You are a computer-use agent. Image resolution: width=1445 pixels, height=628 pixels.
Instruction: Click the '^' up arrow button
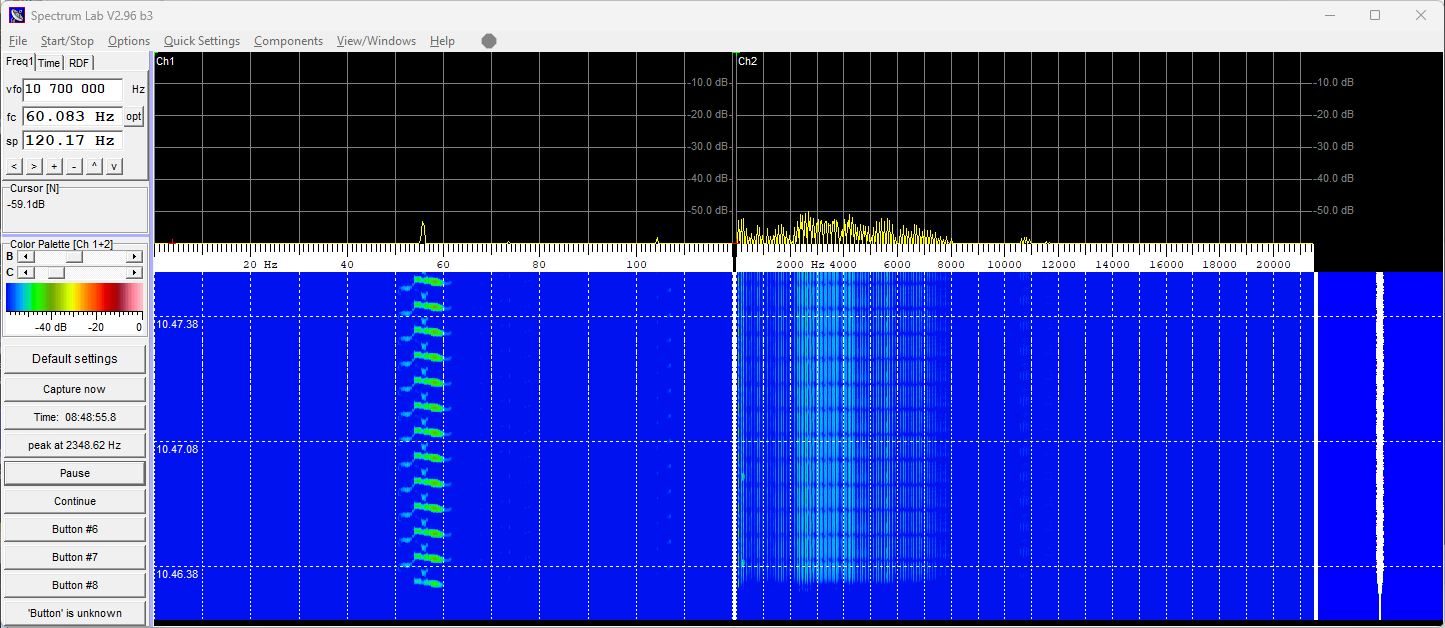[94, 166]
